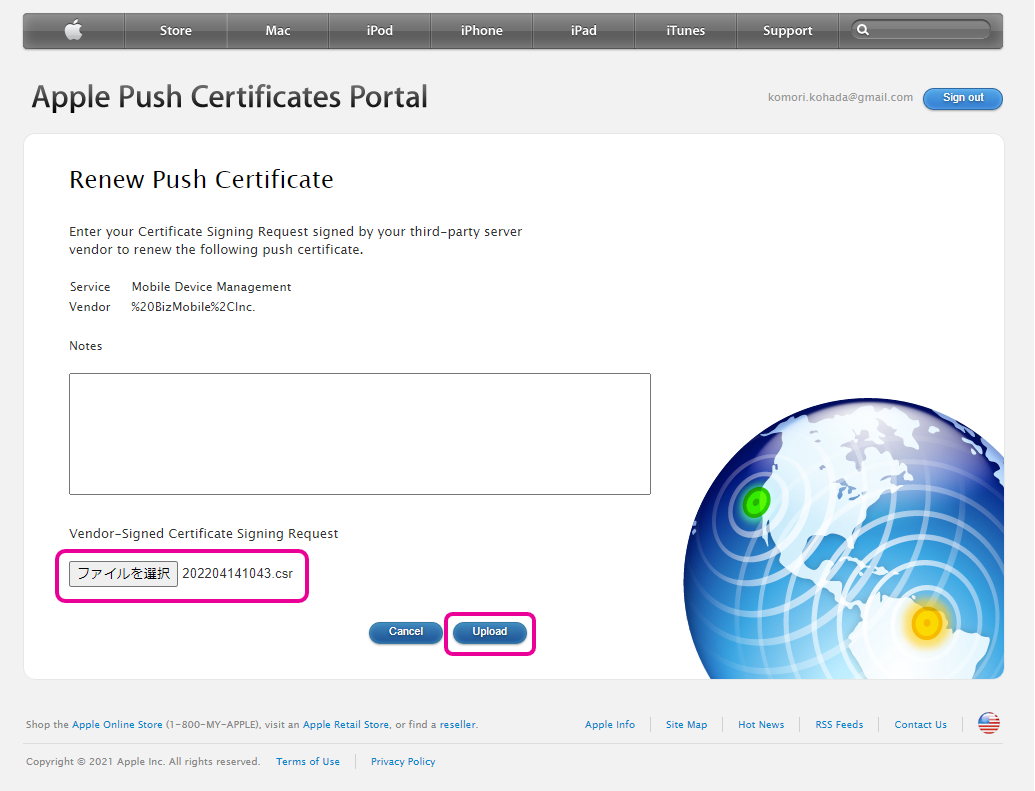The width and height of the screenshot is (1035, 791).
Task: Open the Terms of Use link
Action: [308, 762]
